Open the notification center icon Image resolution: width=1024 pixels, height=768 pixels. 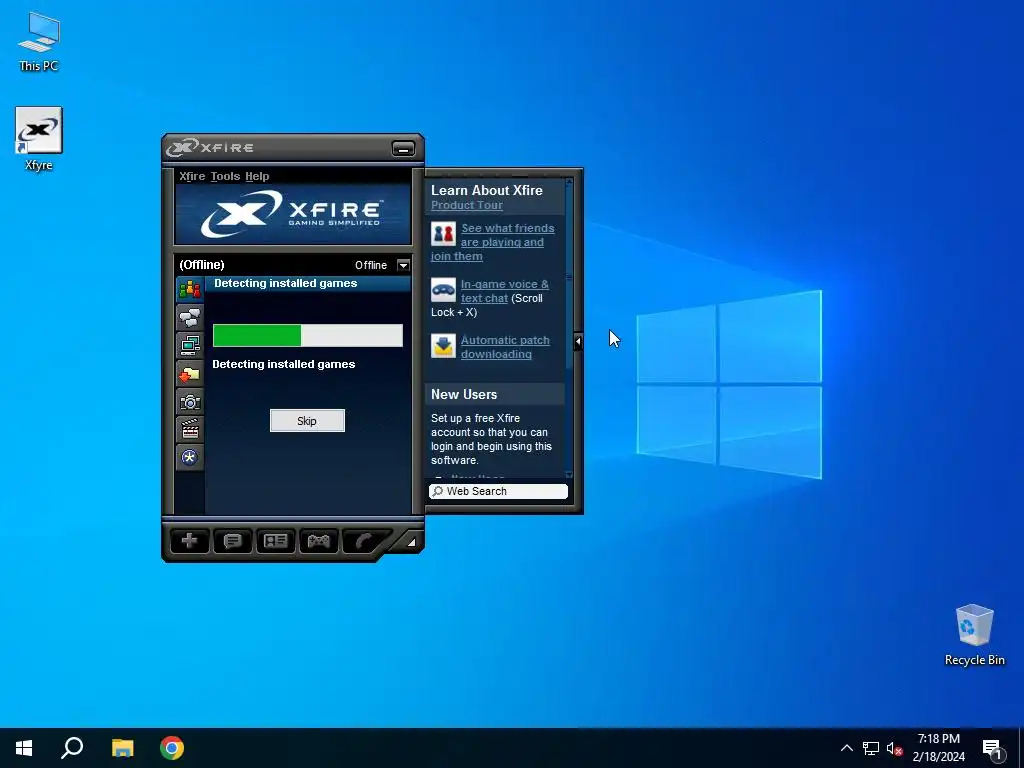pos(992,749)
